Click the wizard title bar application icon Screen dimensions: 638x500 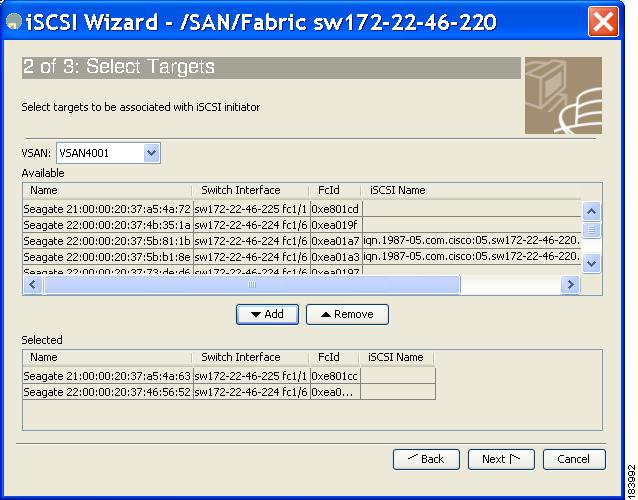coord(14,22)
